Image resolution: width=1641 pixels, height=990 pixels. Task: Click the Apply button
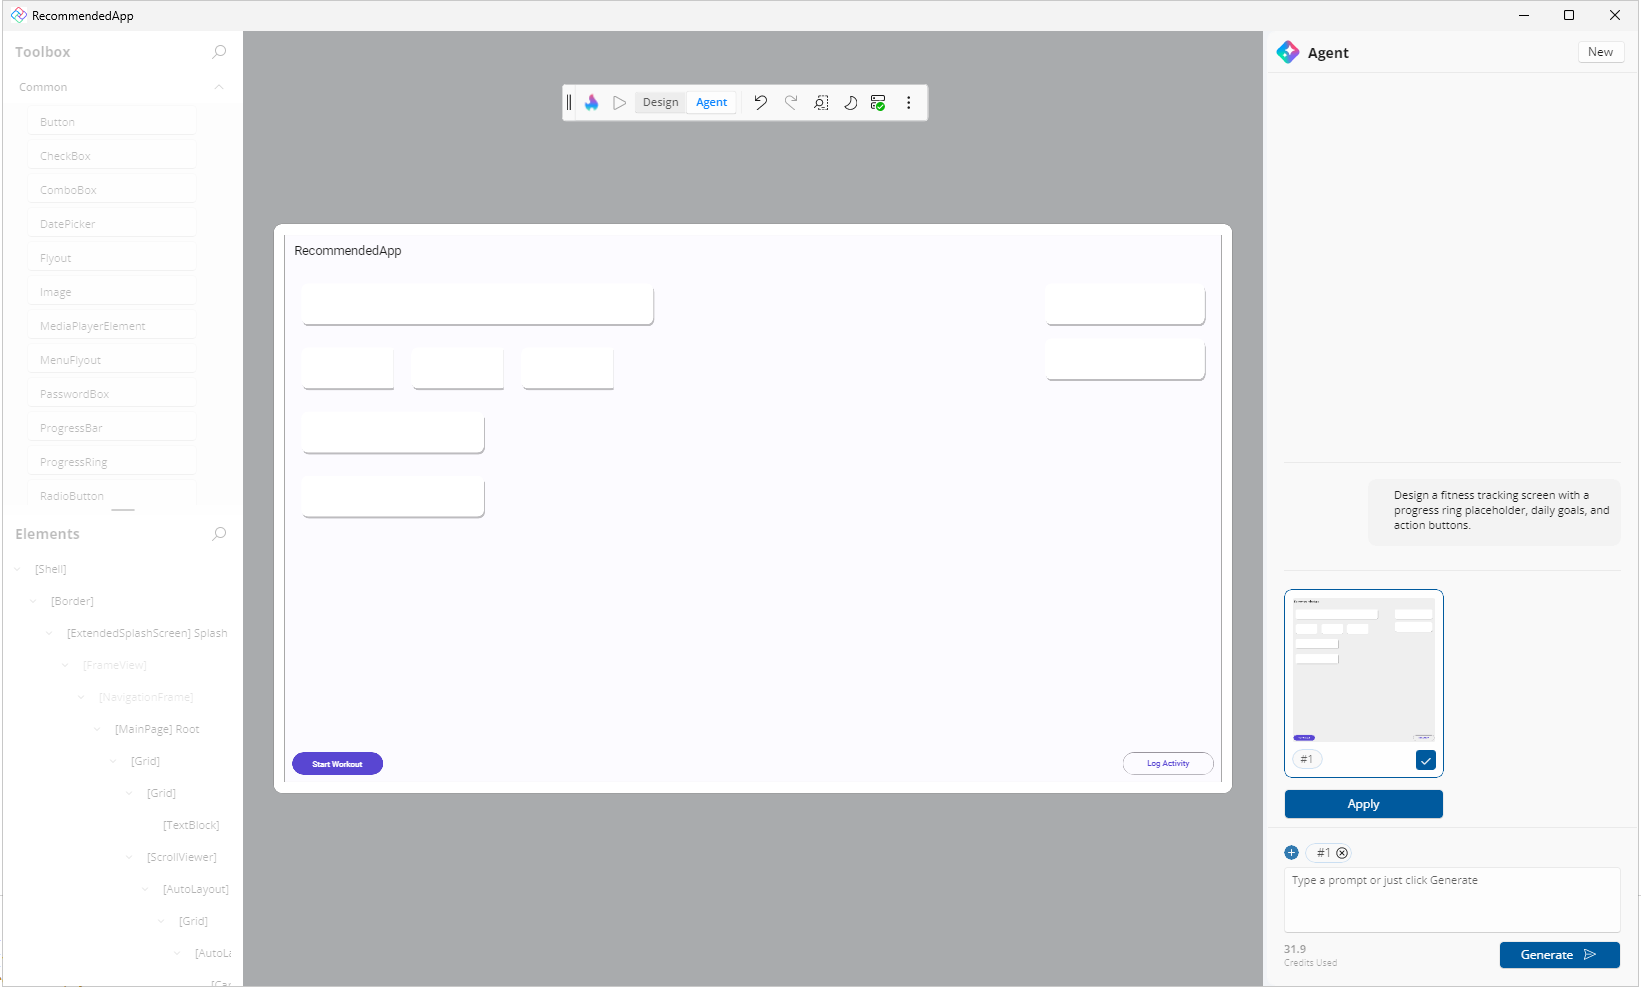point(1363,804)
